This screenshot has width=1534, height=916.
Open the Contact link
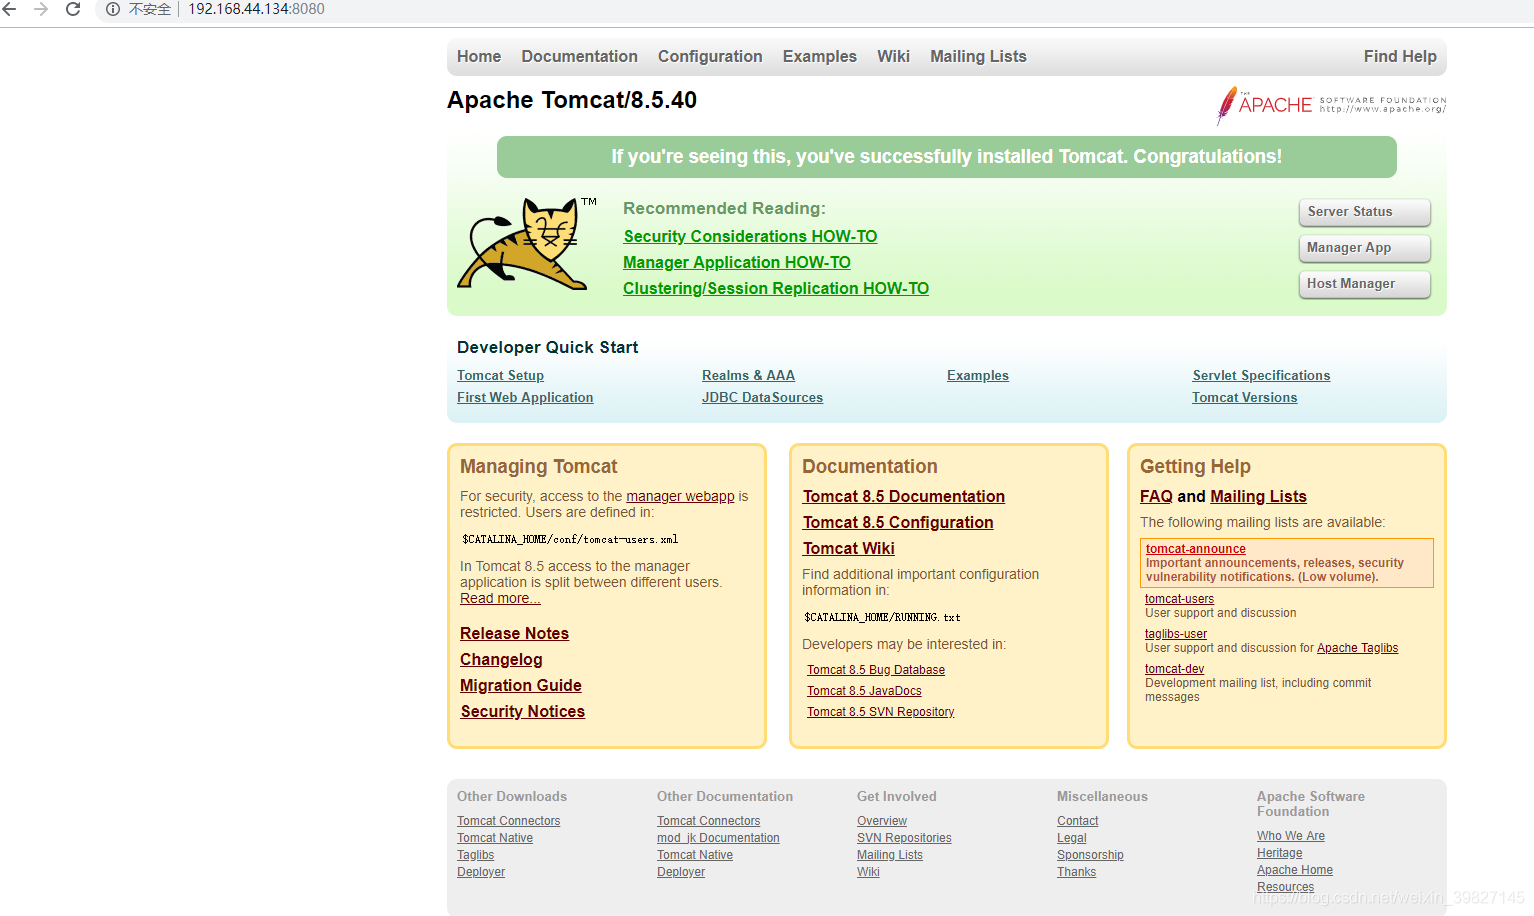1077,821
